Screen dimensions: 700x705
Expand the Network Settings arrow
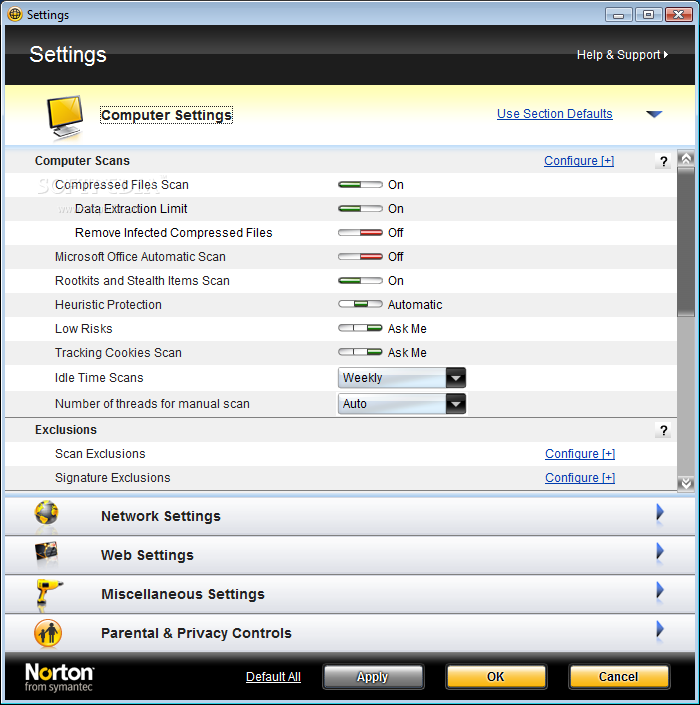pyautogui.click(x=660, y=512)
